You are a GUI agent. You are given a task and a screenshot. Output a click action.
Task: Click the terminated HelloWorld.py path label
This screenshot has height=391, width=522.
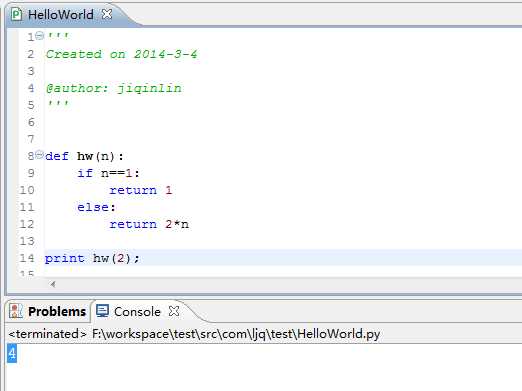[194, 334]
